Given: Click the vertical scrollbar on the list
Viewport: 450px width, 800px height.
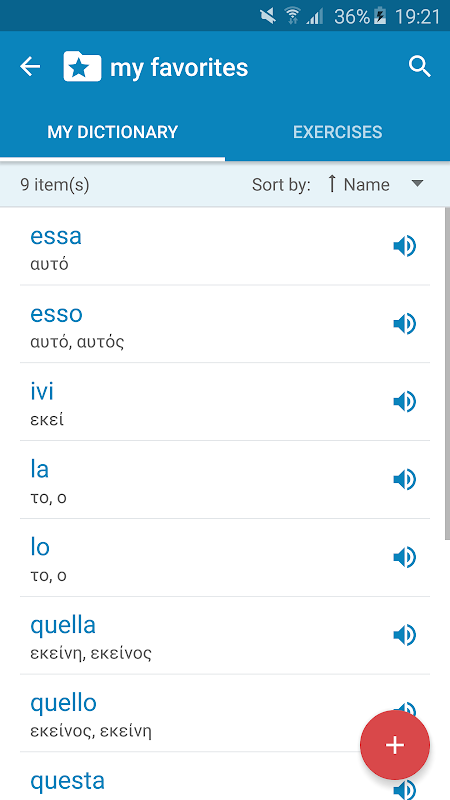Looking at the screenshot, I should (447, 374).
